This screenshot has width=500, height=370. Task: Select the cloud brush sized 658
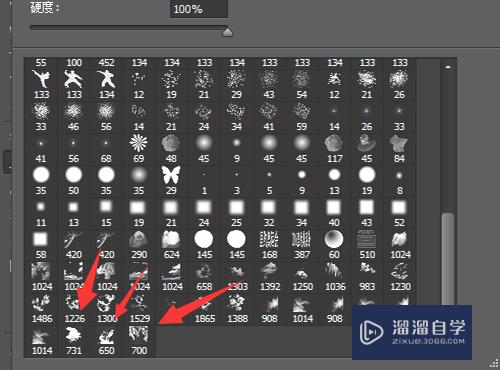click(204, 271)
